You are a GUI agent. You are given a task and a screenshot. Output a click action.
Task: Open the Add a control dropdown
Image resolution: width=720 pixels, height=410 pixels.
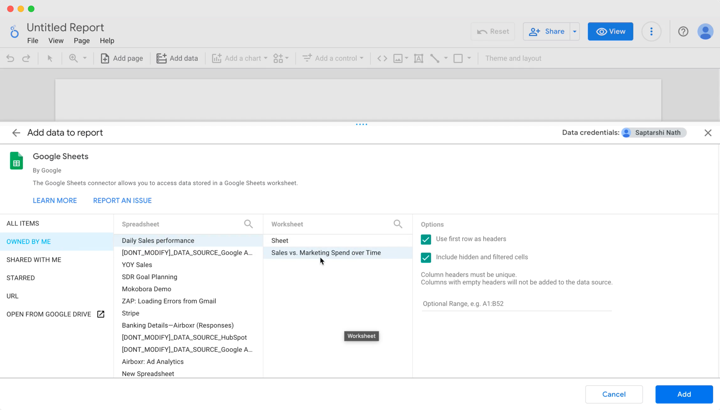tap(333, 58)
